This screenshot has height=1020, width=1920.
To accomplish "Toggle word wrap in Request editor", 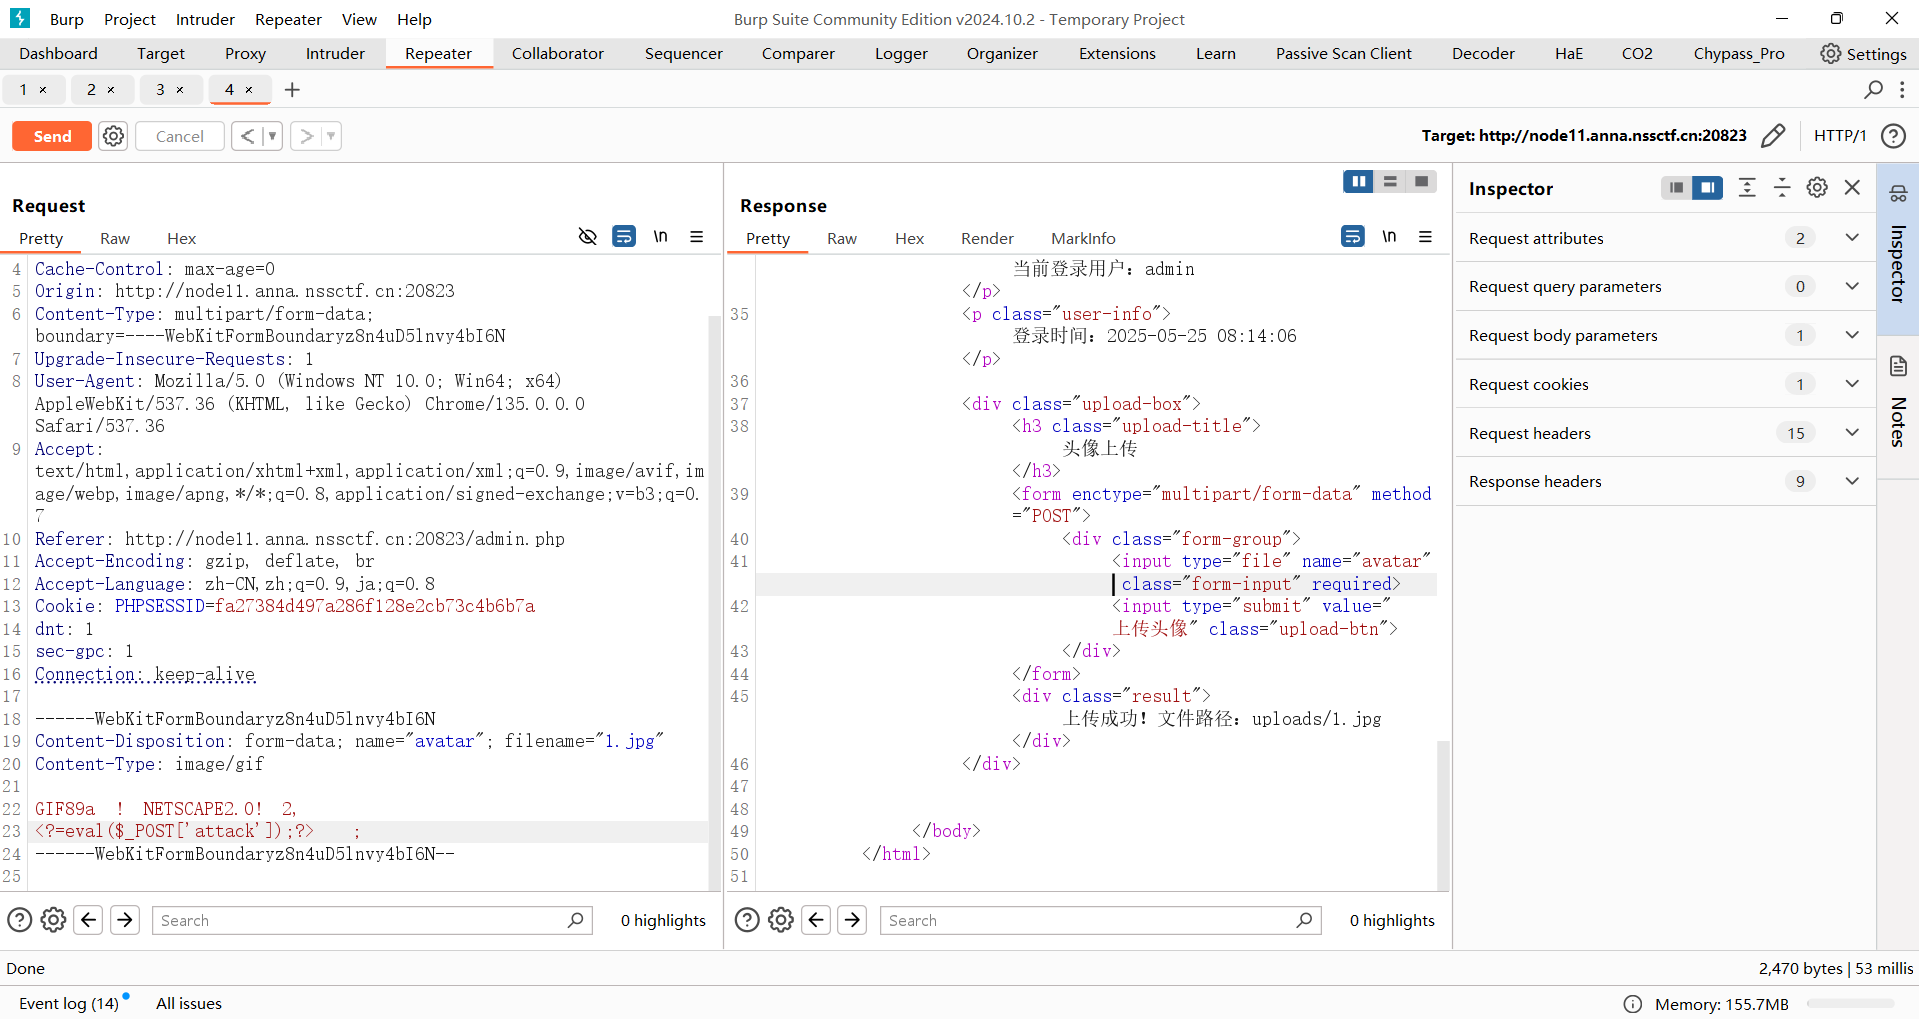I will click(624, 237).
